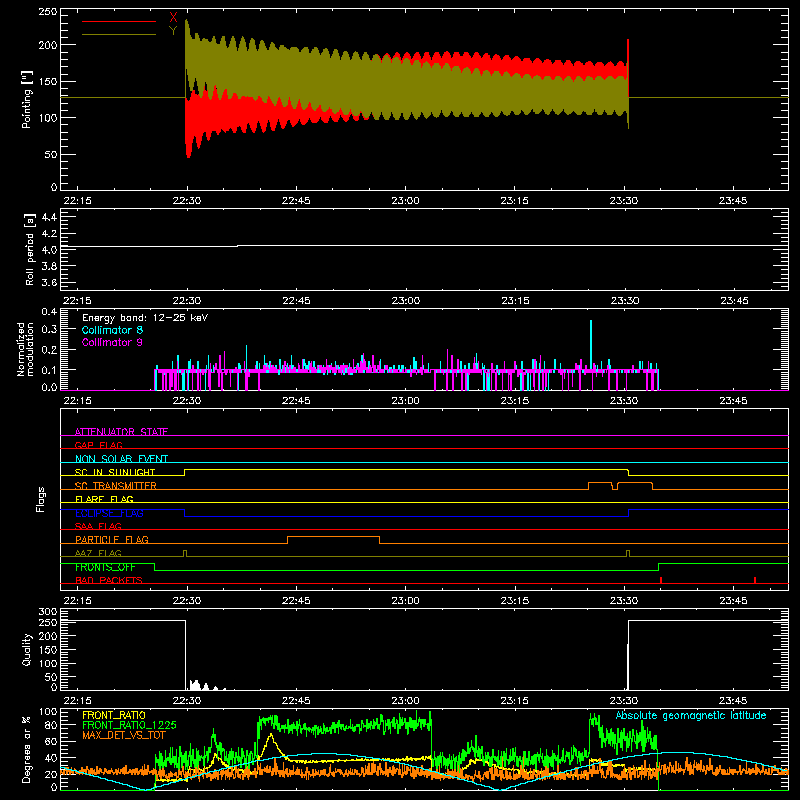Select the FRONT_RATIO legend entry

(x=114, y=715)
